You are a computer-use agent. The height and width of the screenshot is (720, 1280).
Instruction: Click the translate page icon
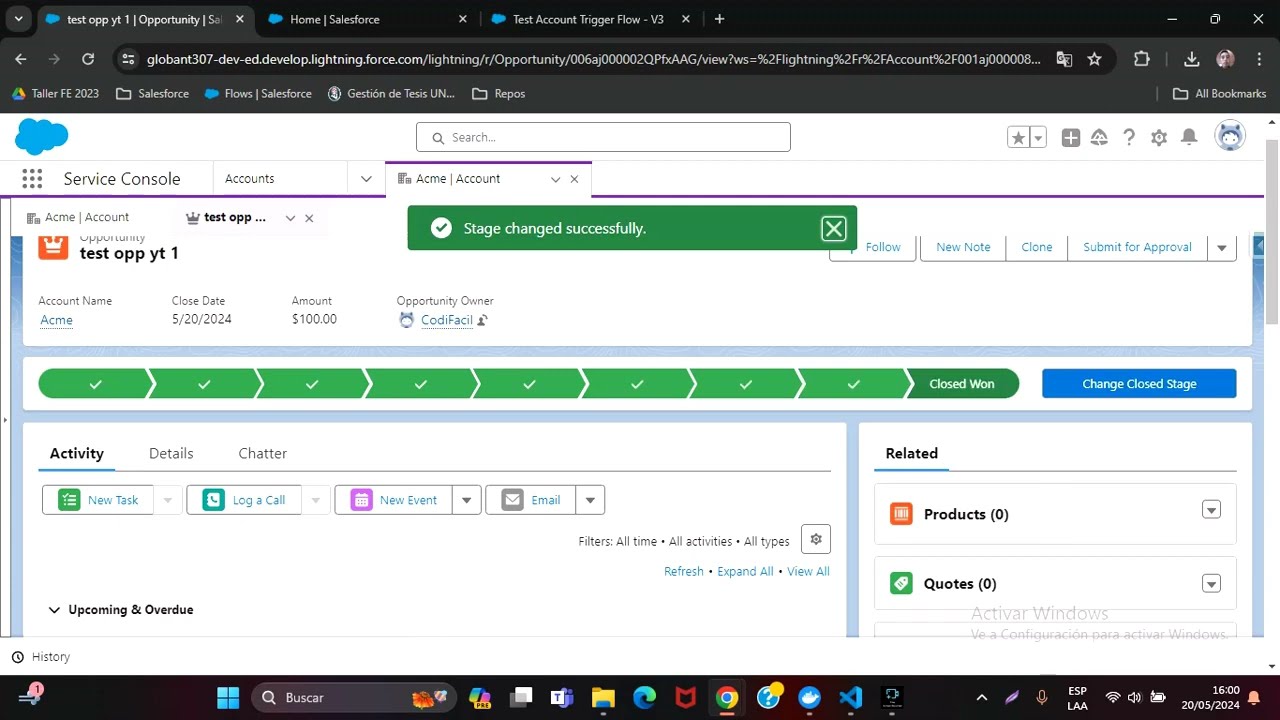click(x=1064, y=59)
